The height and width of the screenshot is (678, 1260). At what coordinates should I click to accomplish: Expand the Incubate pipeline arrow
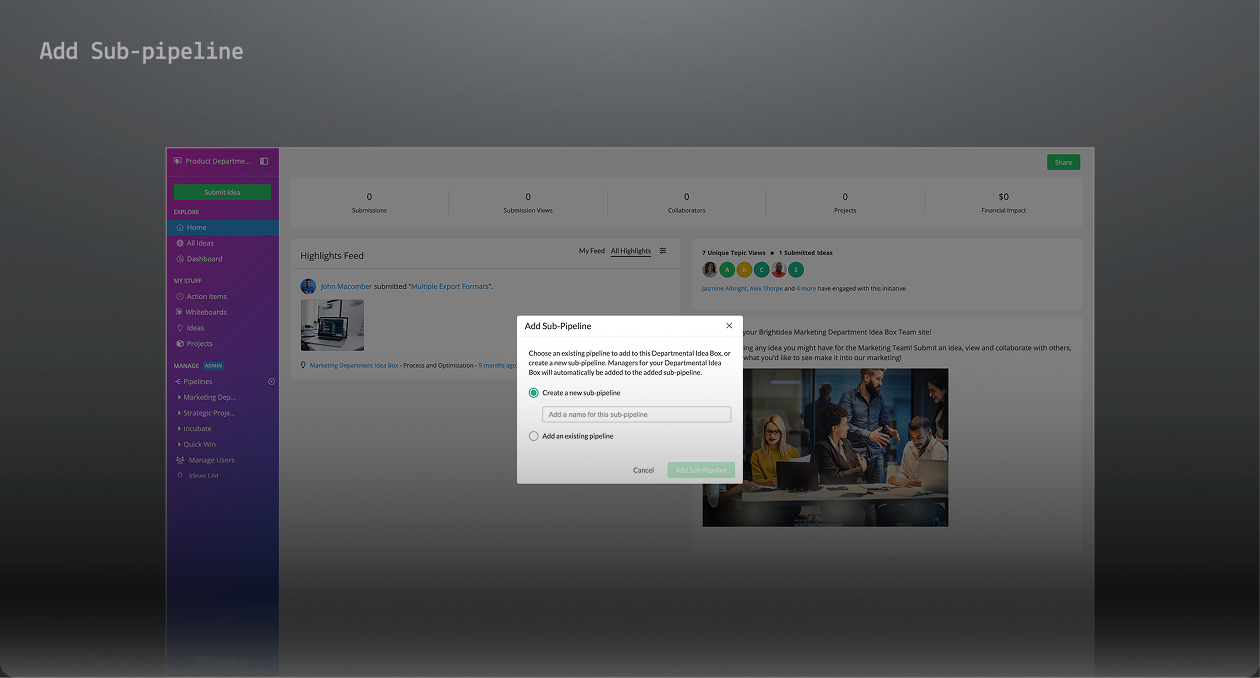tap(179, 429)
